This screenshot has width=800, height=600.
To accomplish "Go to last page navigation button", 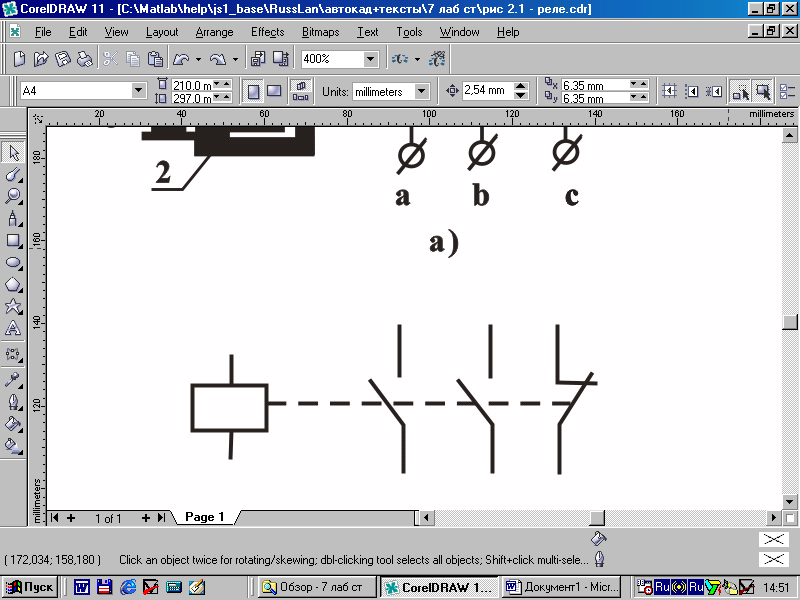I will (162, 518).
